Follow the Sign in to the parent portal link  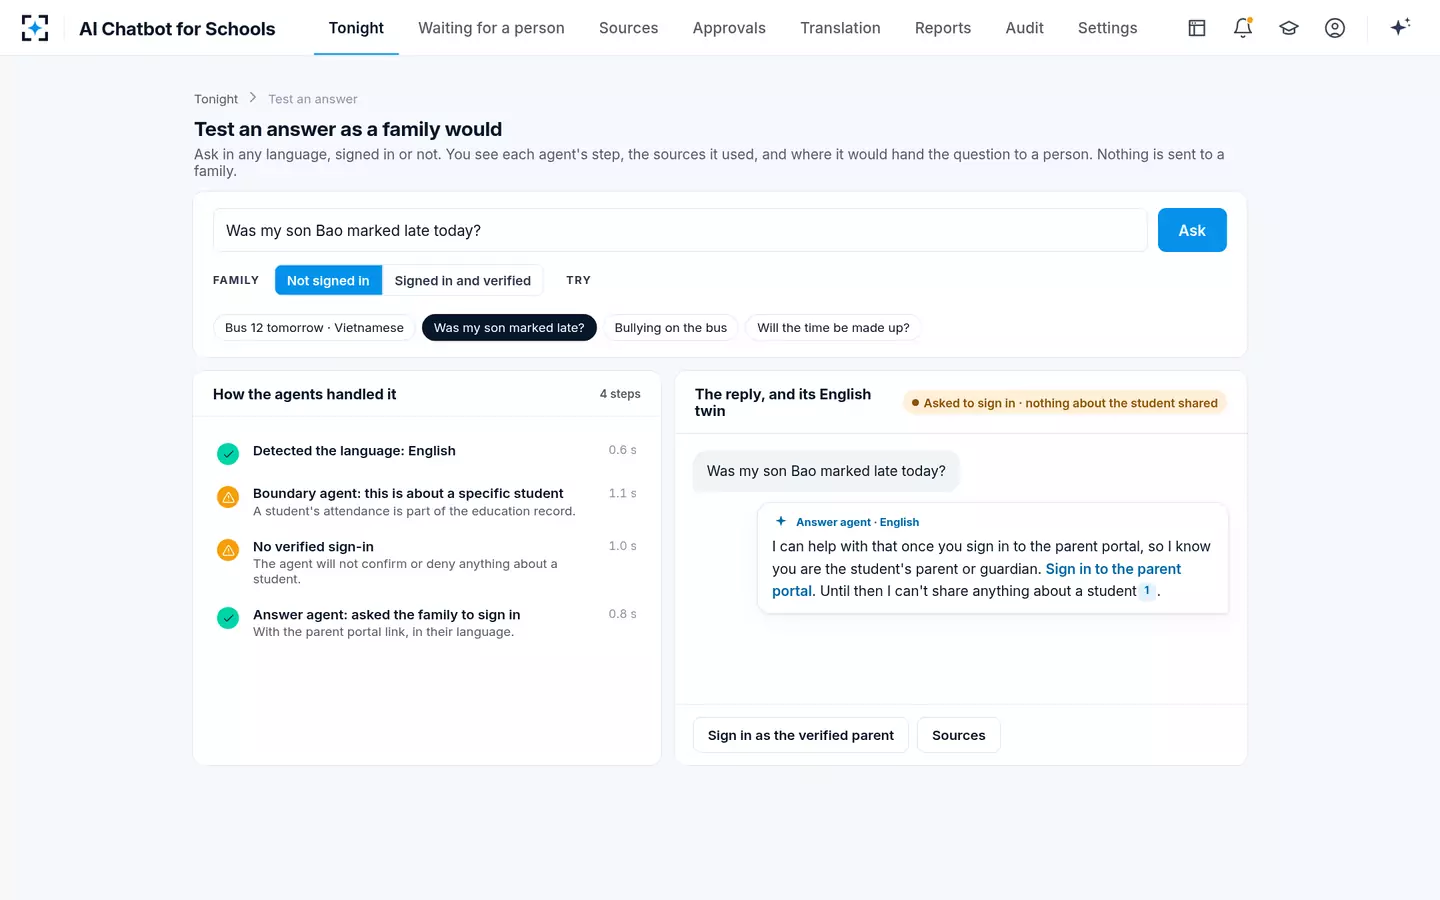click(1113, 569)
